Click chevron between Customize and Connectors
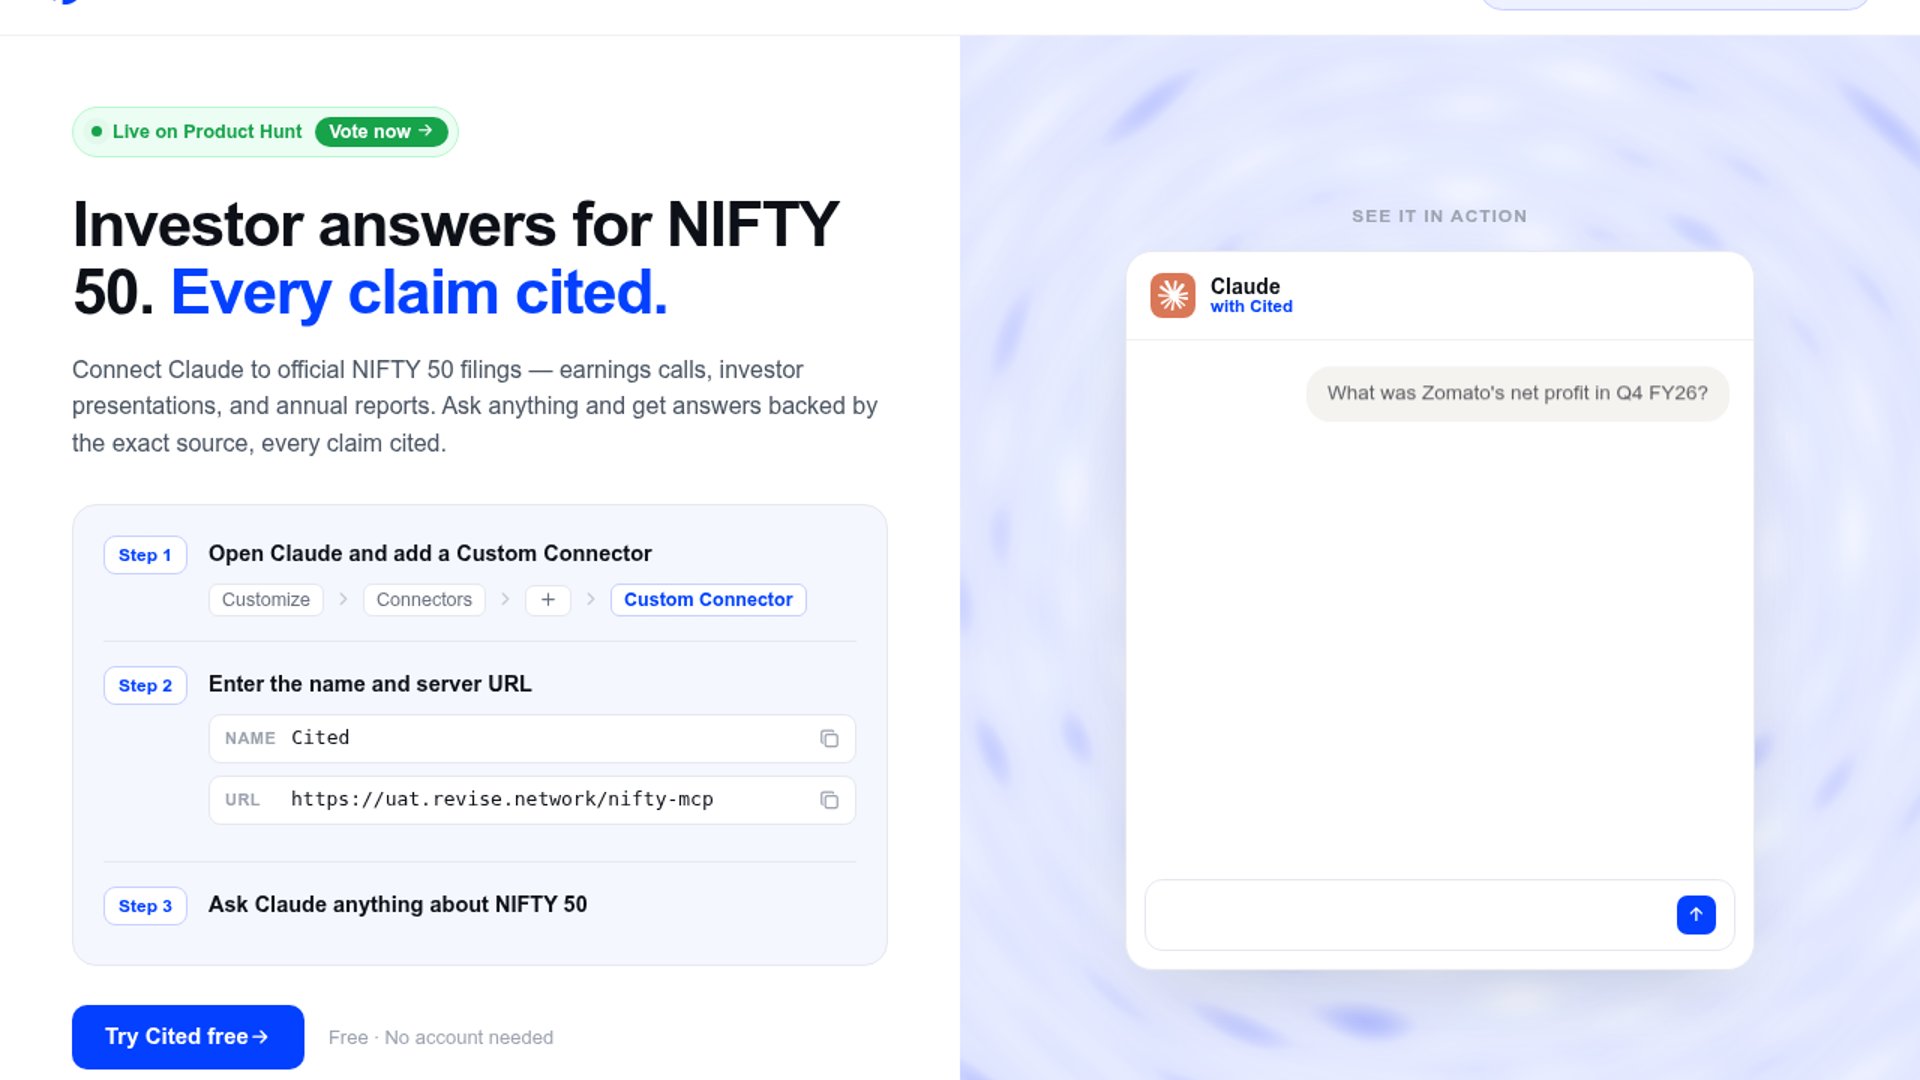Image resolution: width=1920 pixels, height=1080 pixels. click(343, 599)
